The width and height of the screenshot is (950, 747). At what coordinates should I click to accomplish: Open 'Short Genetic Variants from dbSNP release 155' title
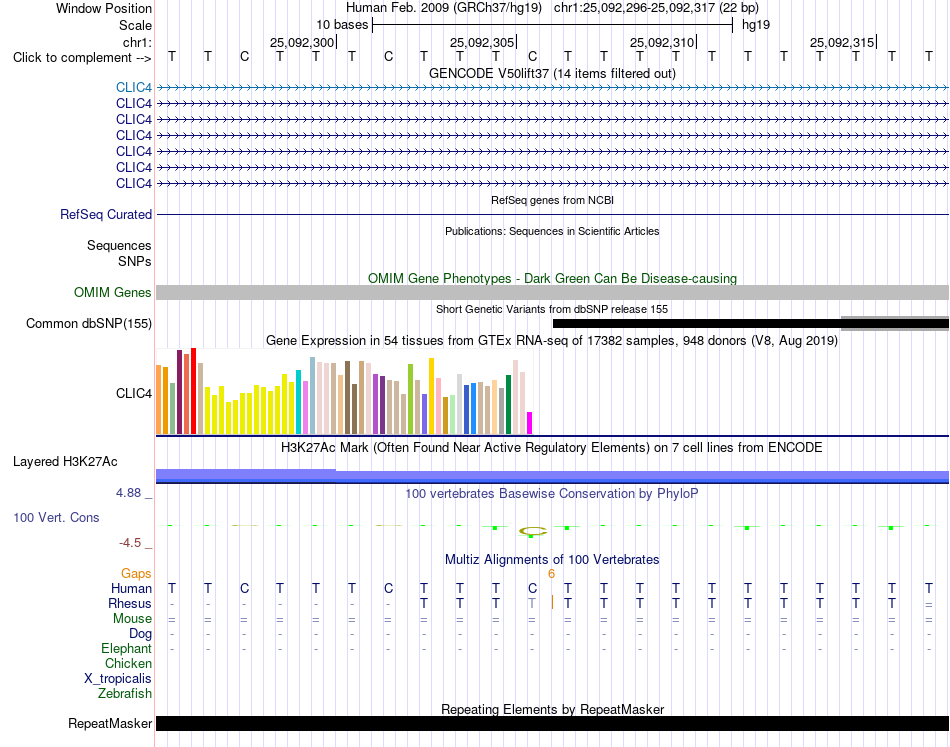pyautogui.click(x=552, y=309)
